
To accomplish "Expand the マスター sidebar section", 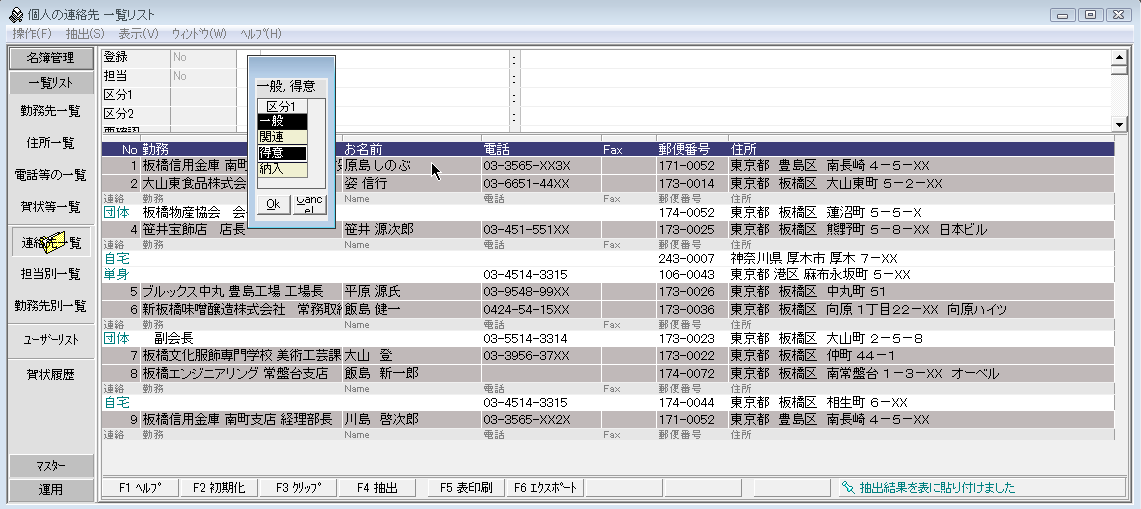I will tap(51, 466).
